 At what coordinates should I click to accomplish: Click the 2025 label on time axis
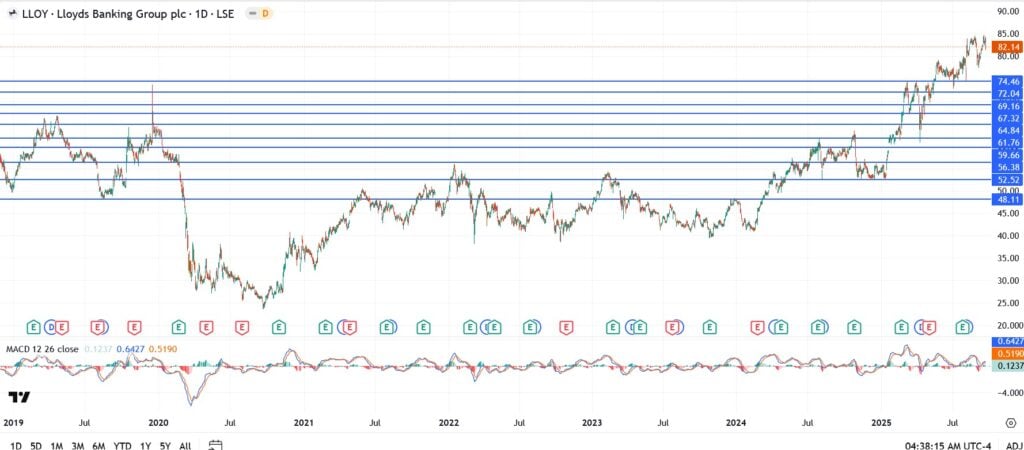[882, 423]
